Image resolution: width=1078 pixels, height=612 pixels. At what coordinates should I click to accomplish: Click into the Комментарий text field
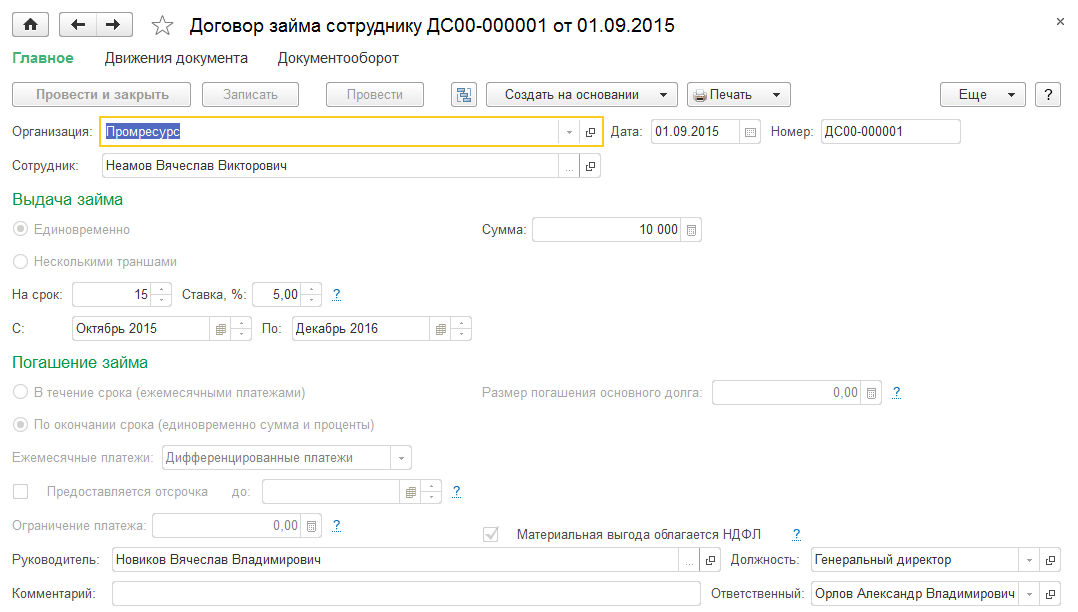point(406,594)
